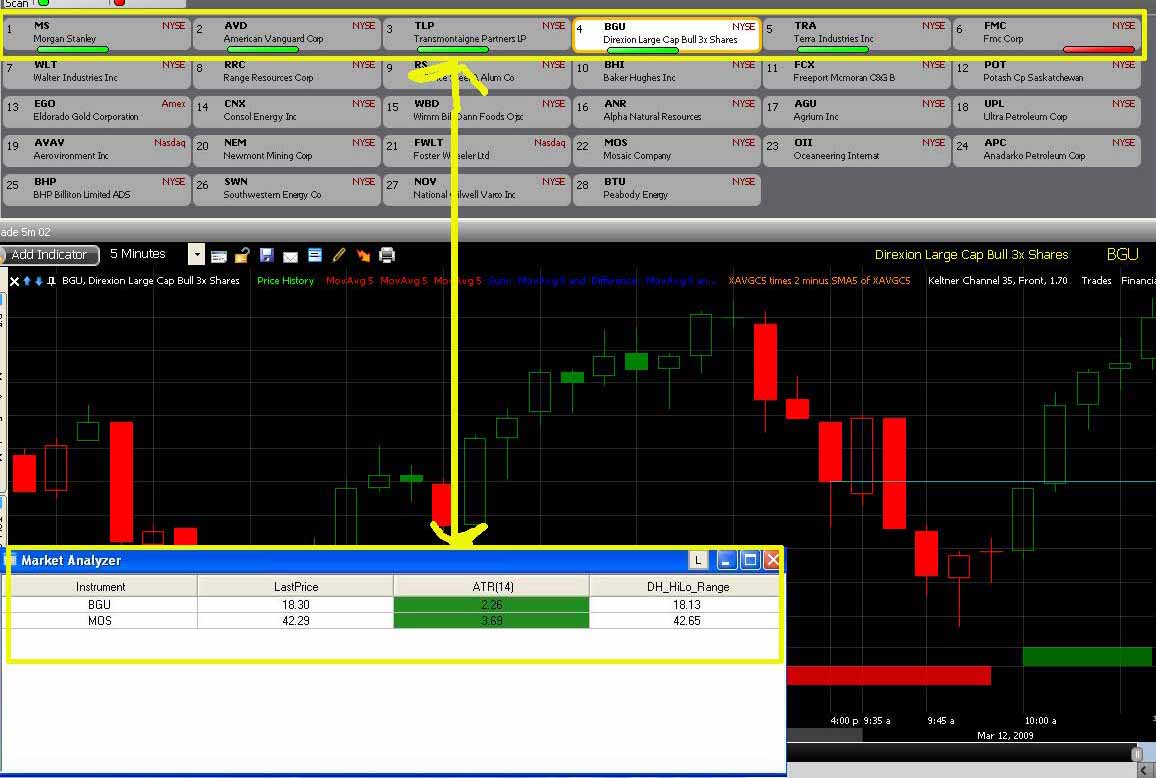Select the EGO Eldorado Gold Corporation card

(97, 111)
